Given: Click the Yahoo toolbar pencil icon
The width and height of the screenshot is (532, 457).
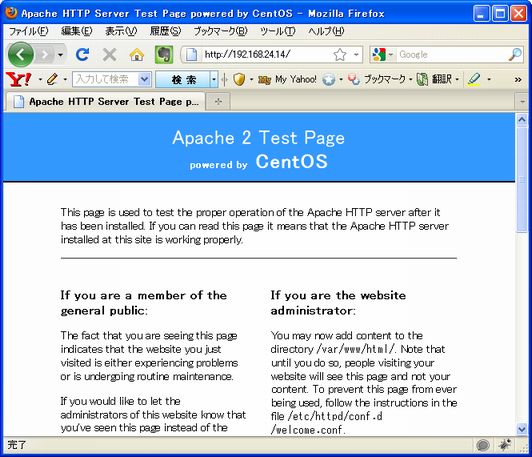Looking at the screenshot, I should click(x=52, y=79).
